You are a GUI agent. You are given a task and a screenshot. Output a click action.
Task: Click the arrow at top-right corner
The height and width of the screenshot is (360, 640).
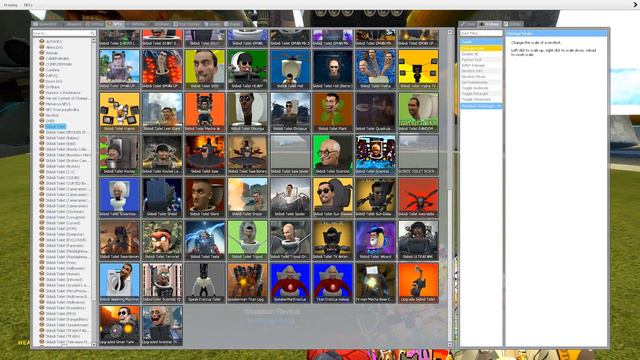pos(635,5)
